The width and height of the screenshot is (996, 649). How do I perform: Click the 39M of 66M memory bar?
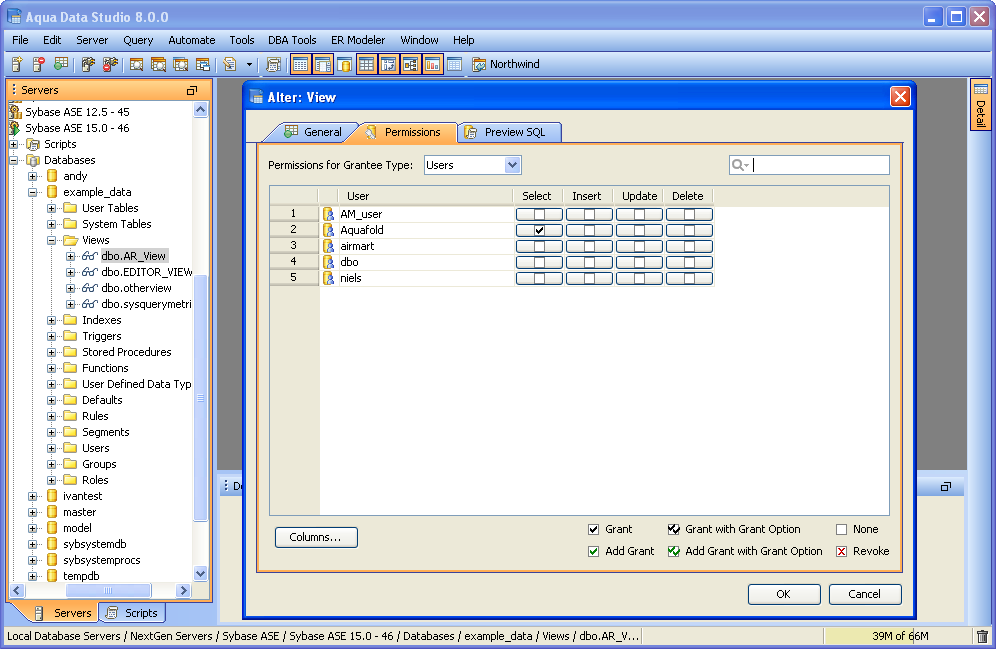tap(899, 636)
